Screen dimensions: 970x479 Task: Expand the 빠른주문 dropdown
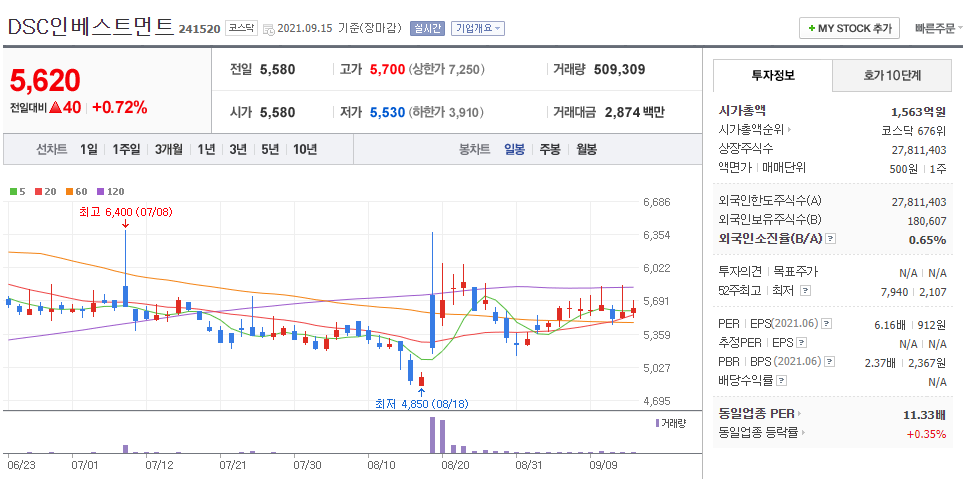938,28
